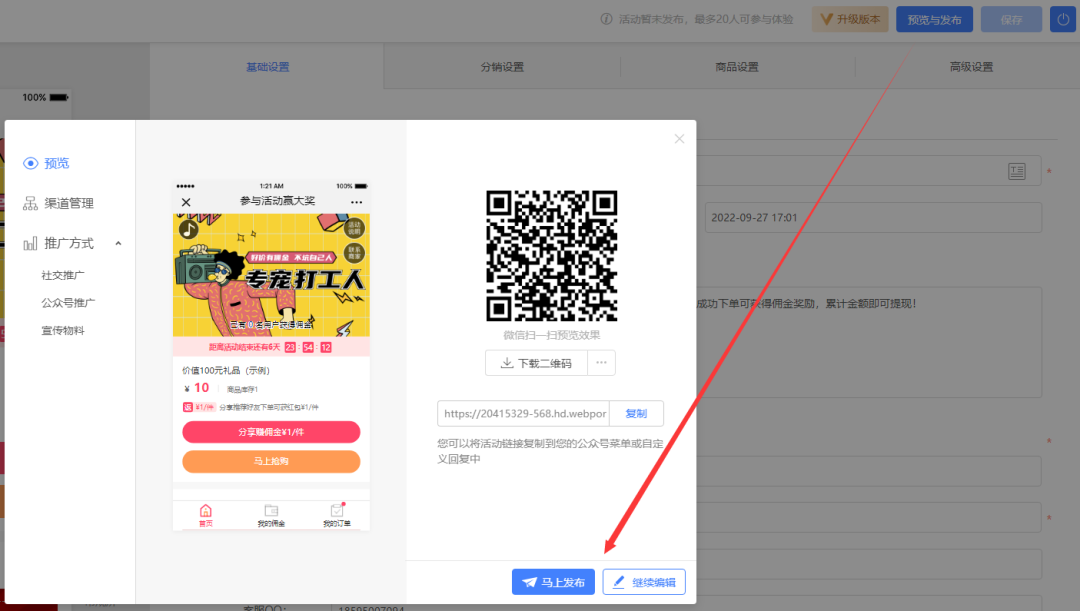Click the QR code image
The height and width of the screenshot is (611, 1080).
pos(551,256)
